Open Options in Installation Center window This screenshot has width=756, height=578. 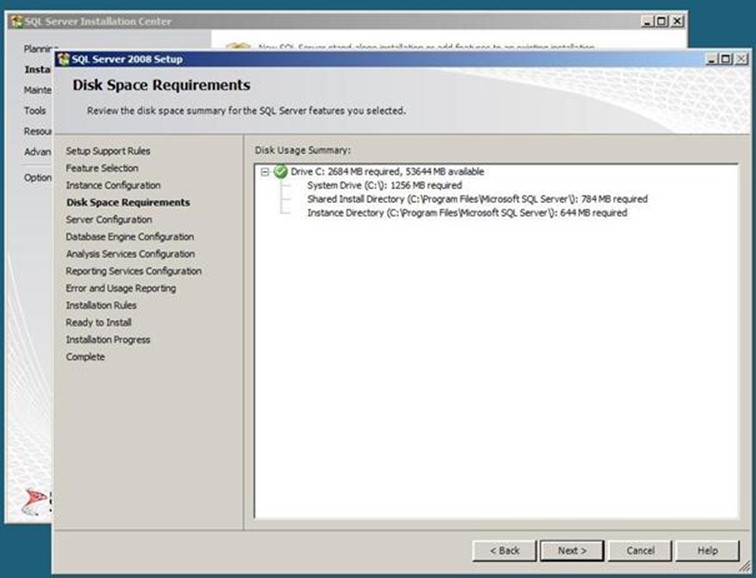coord(38,177)
